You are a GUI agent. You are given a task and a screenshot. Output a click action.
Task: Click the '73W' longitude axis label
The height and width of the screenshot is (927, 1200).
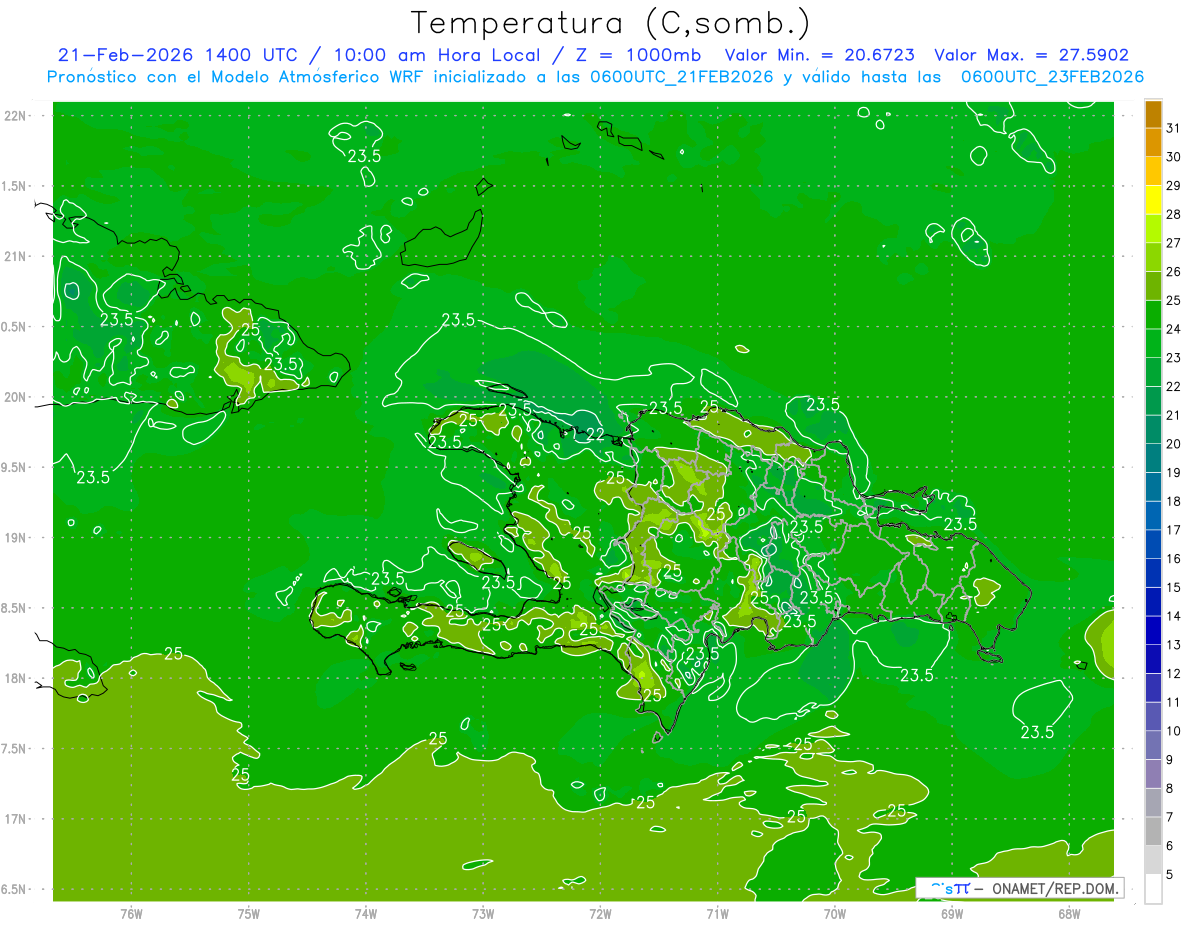[x=483, y=913]
